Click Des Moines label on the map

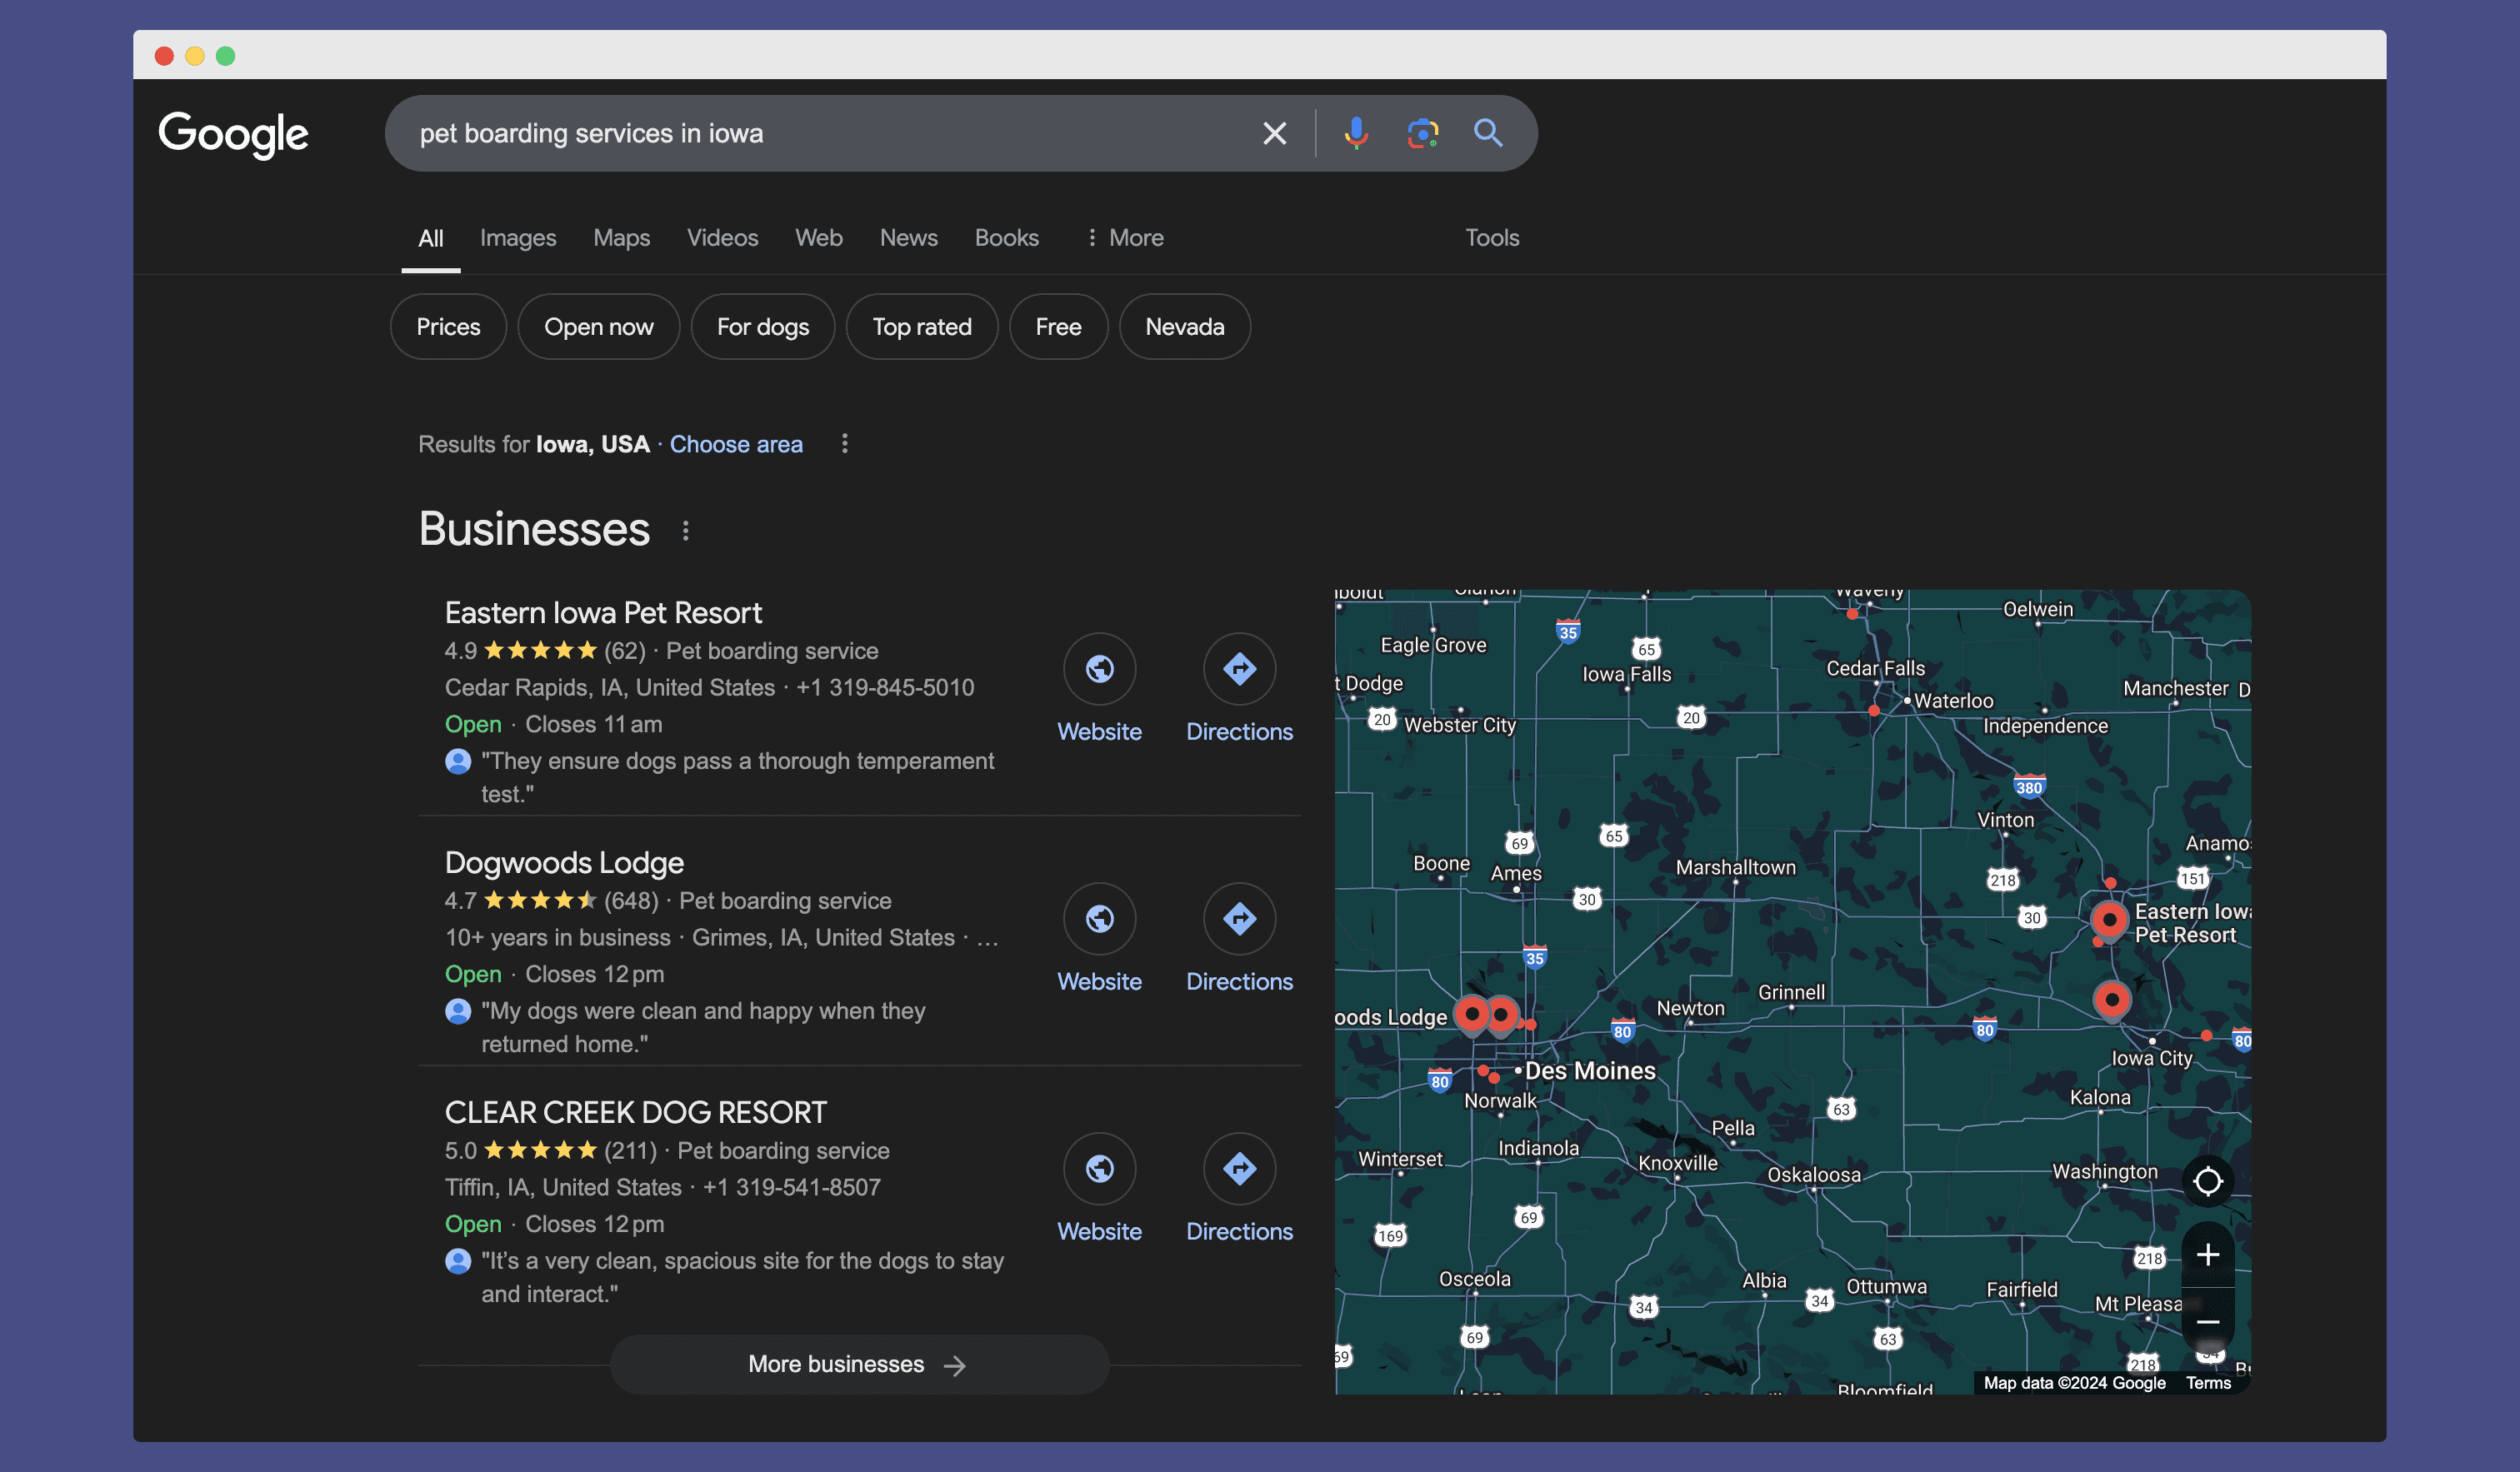click(1590, 1071)
